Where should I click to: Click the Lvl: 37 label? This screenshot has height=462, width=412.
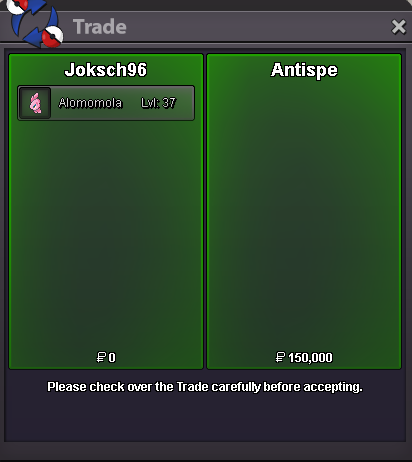point(158,103)
